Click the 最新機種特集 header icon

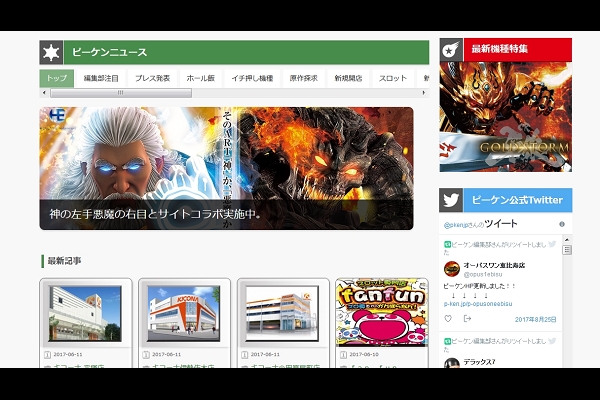tap(452, 49)
